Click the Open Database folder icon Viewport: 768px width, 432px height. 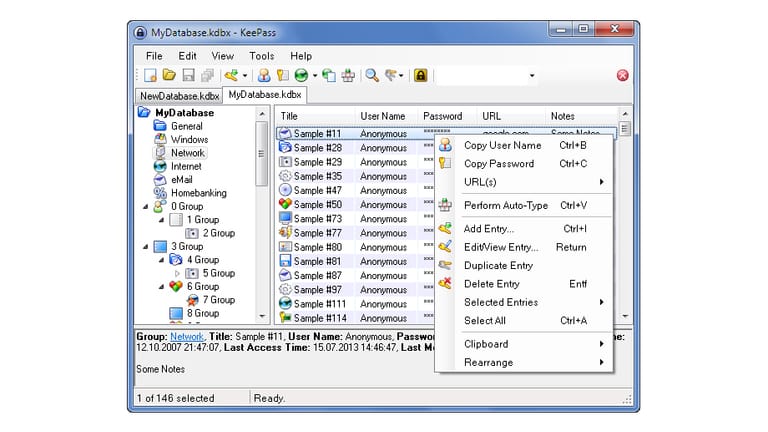[169, 75]
